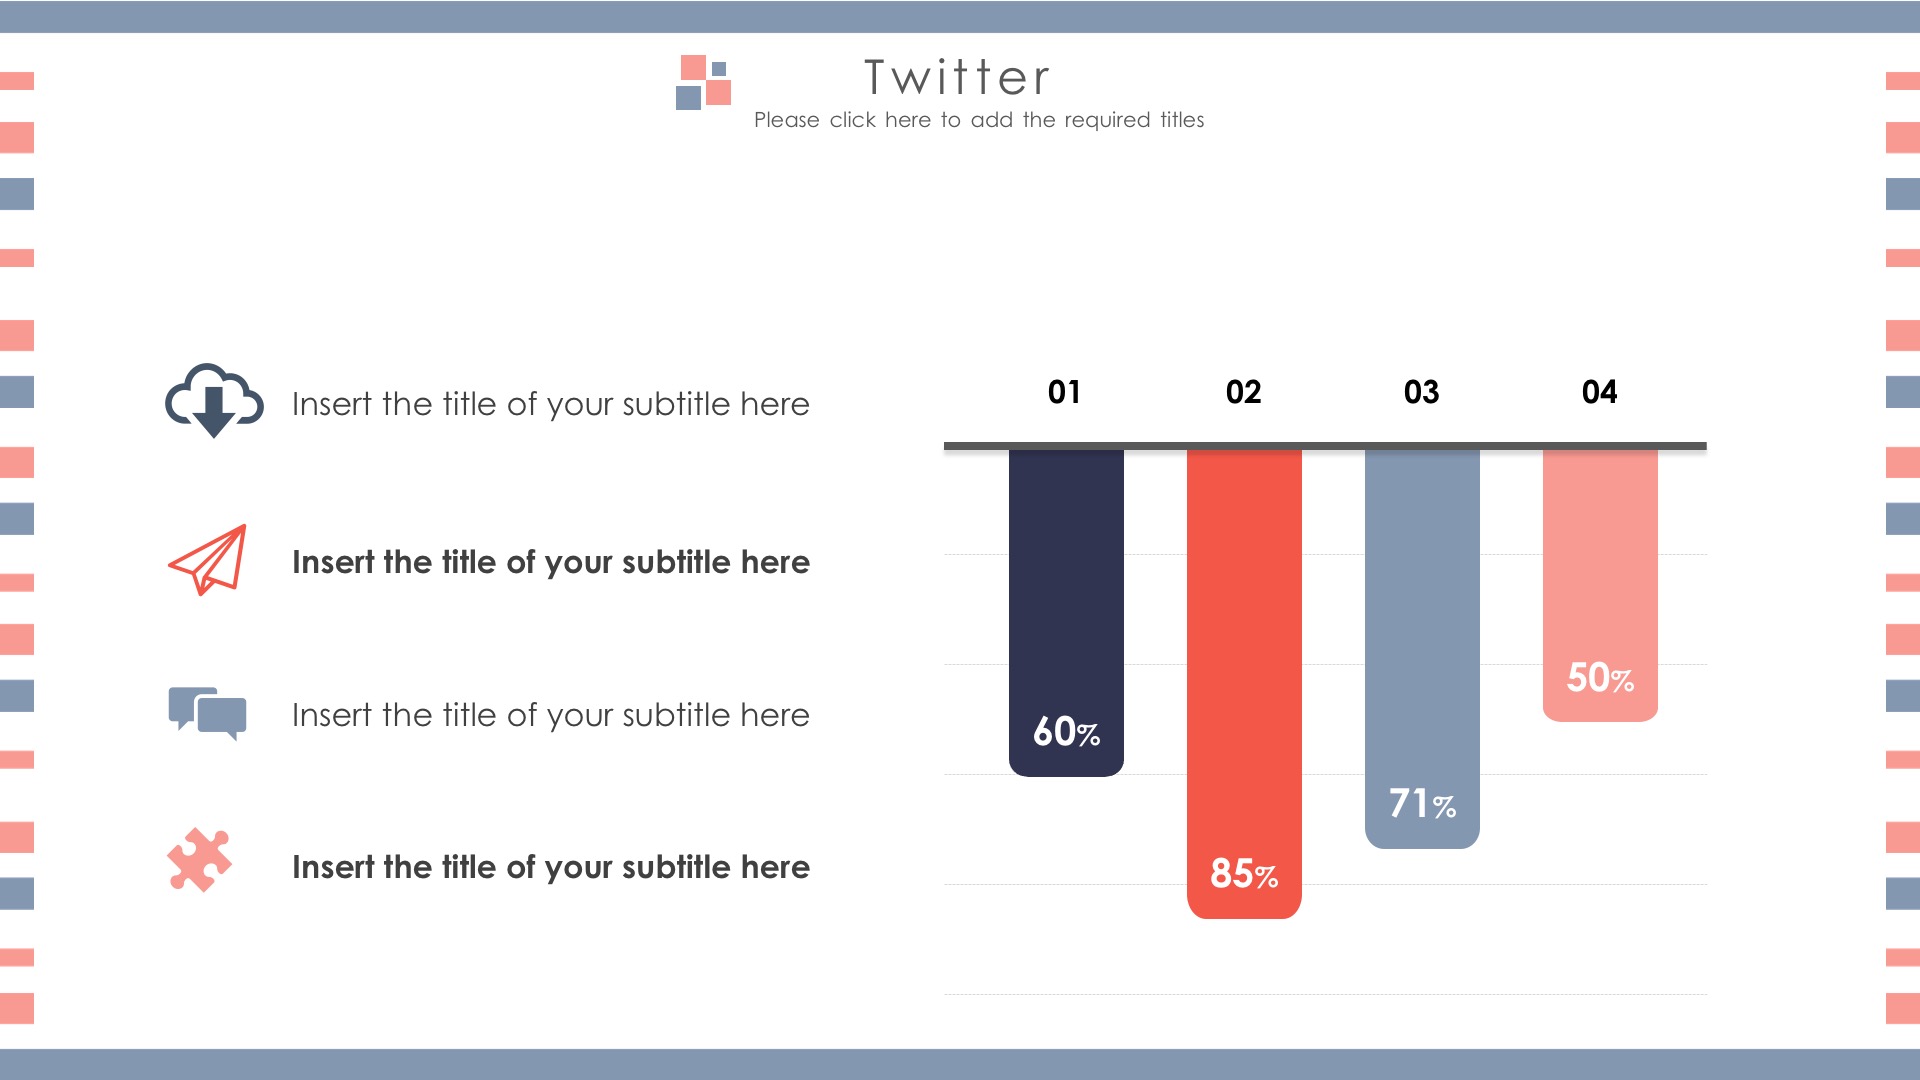Select the bold subtitle beside the paper plane
This screenshot has height=1080, width=1920.
click(x=550, y=562)
